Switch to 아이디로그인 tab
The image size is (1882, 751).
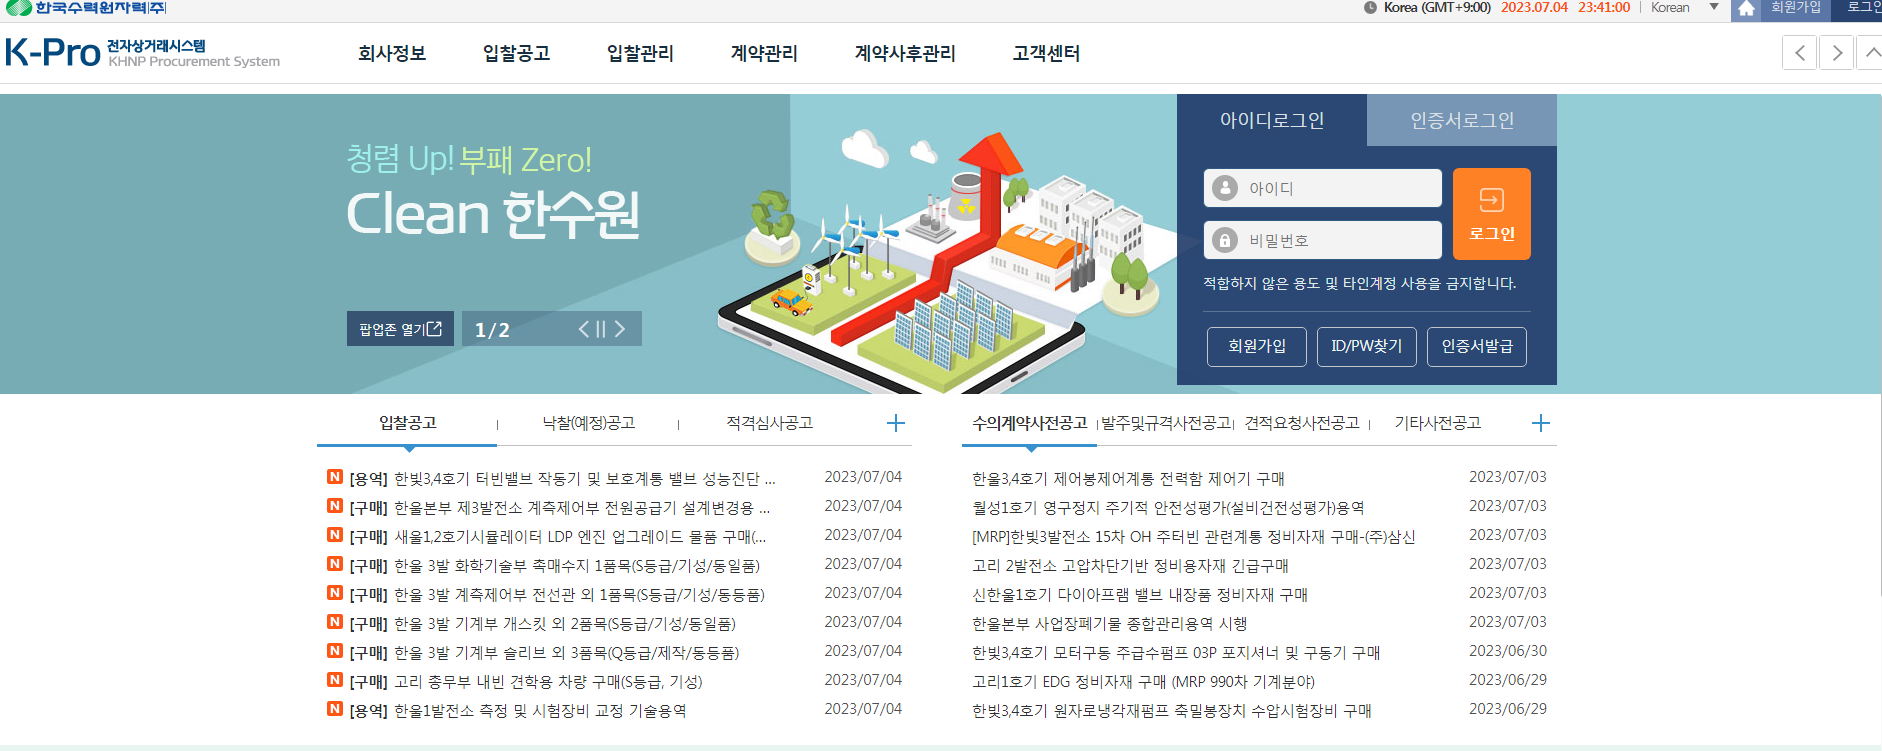[1271, 120]
